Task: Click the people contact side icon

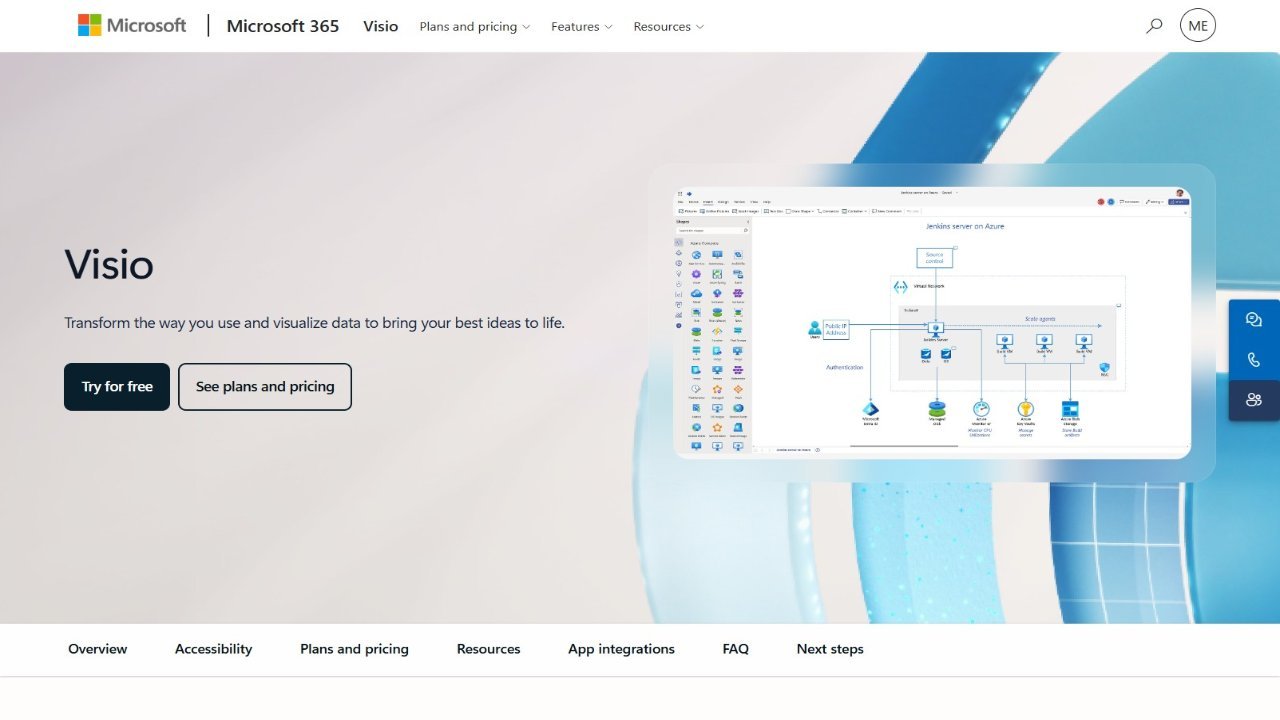Action: pyautogui.click(x=1254, y=400)
